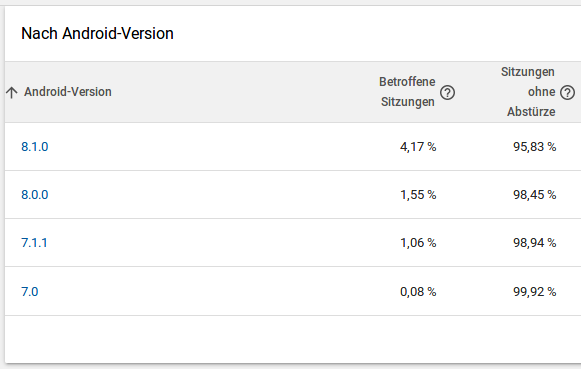Select the 1,55 % affected sessions value
Screen dimensions: 581x369
(418, 195)
